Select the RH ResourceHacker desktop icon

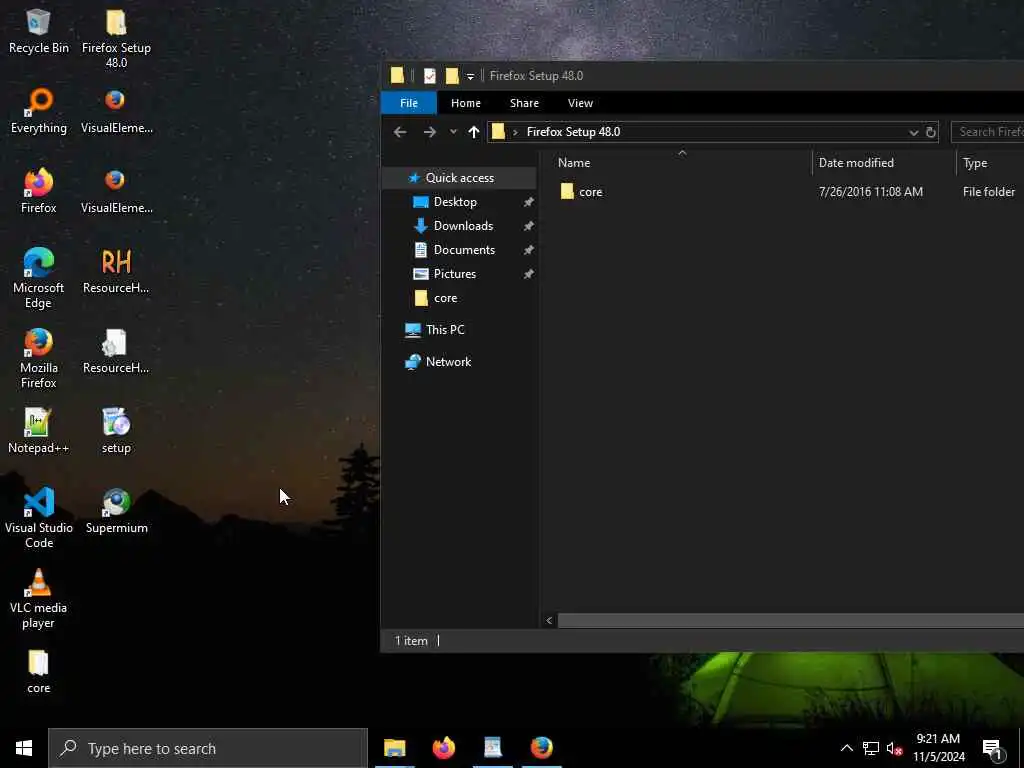click(x=116, y=271)
